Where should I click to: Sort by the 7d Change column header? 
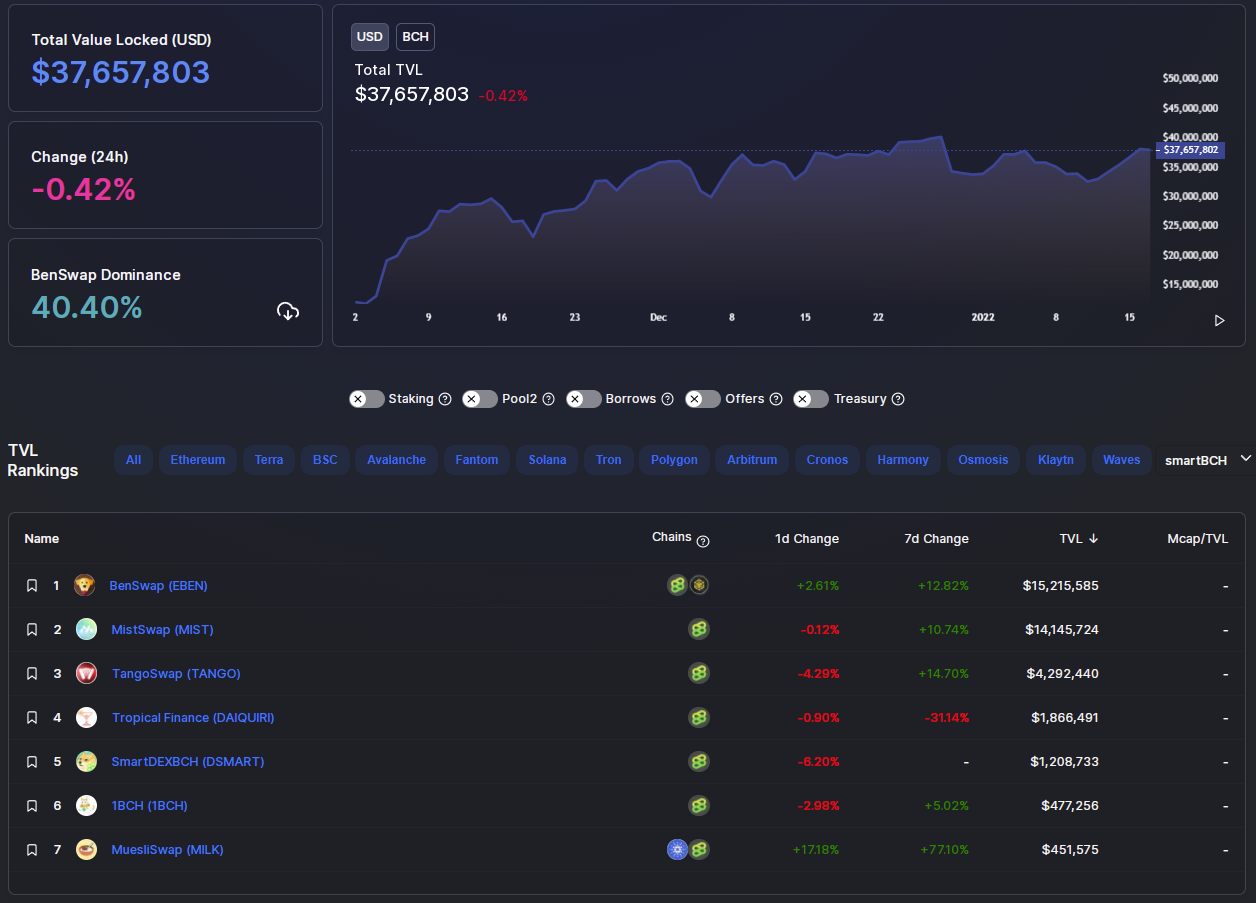936,538
